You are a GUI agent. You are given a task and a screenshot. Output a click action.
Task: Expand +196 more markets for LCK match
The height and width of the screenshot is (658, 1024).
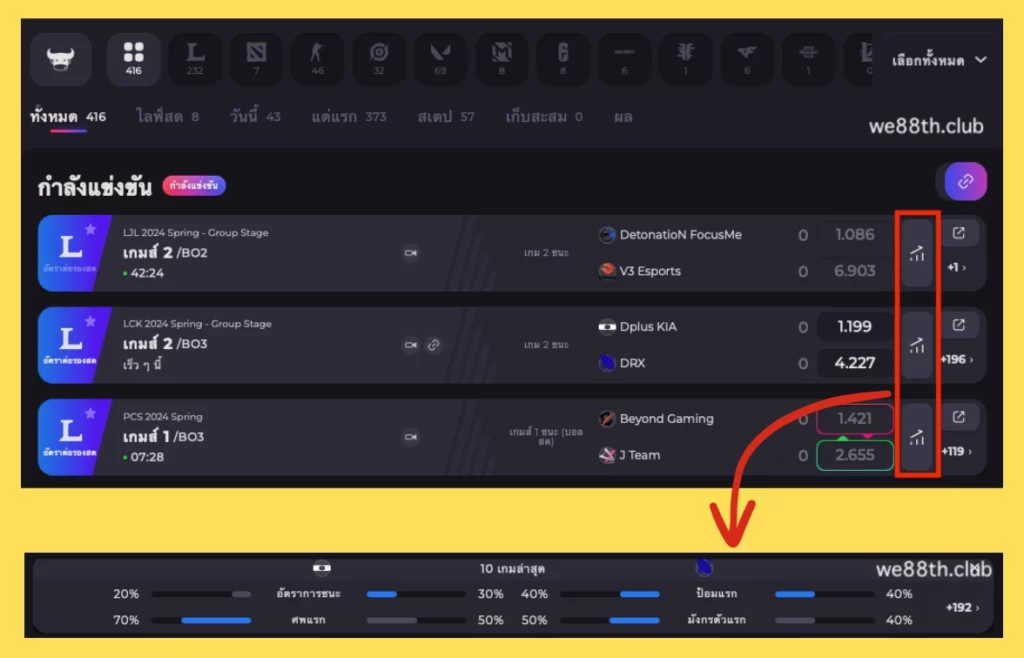[957, 359]
